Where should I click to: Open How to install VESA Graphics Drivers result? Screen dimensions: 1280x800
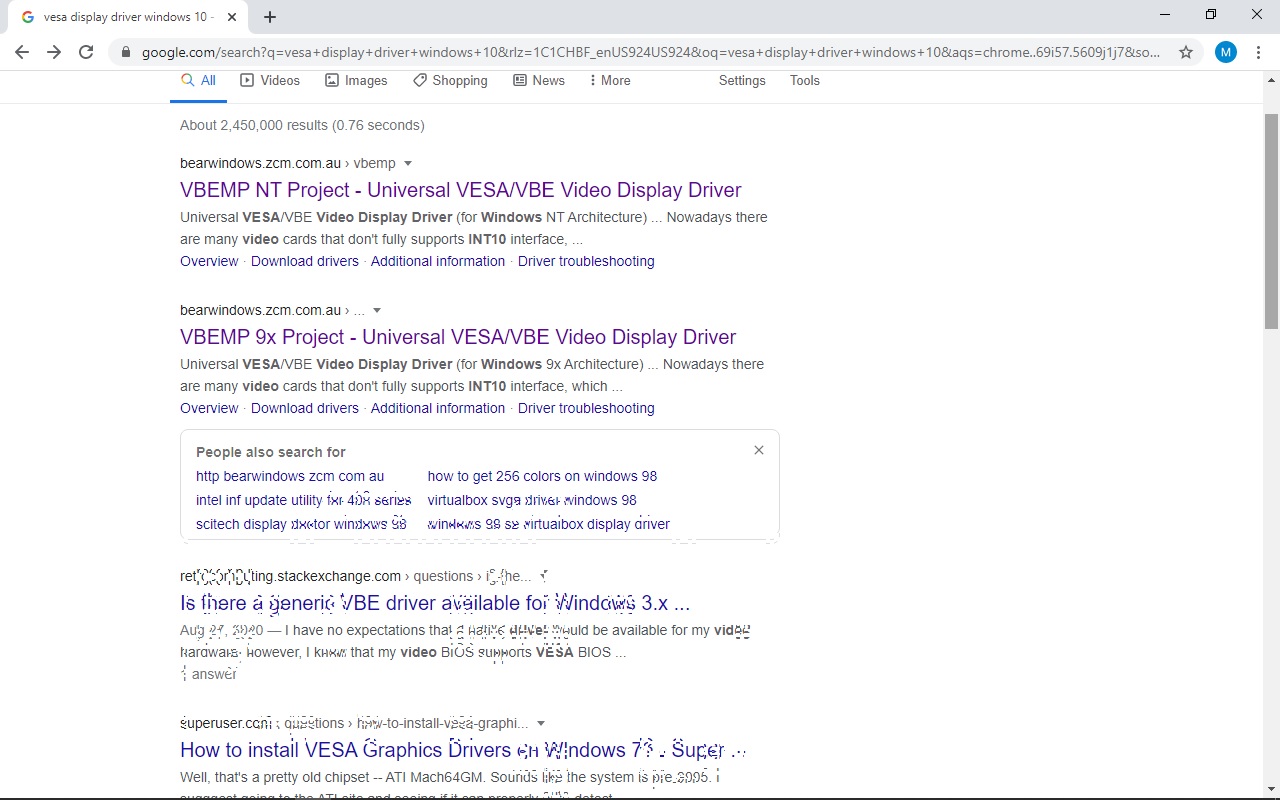pos(463,750)
